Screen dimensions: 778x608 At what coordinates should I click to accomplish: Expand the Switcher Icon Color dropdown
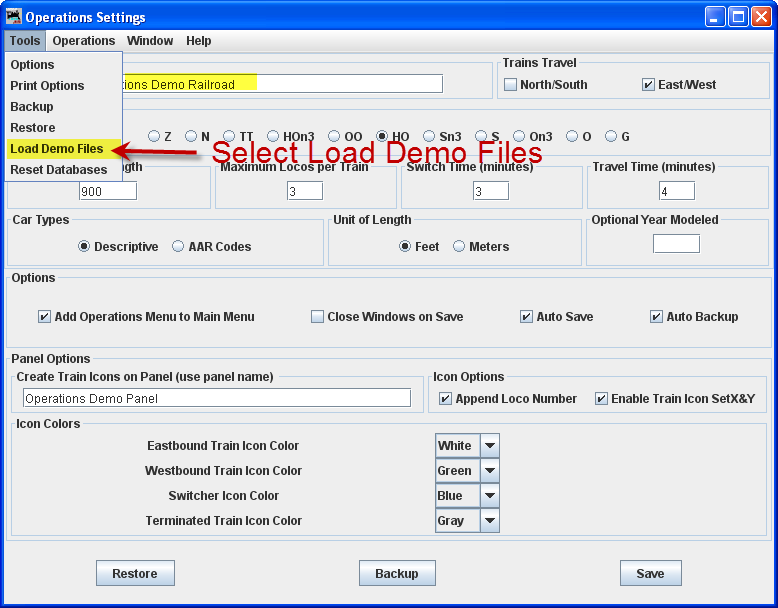click(x=490, y=496)
